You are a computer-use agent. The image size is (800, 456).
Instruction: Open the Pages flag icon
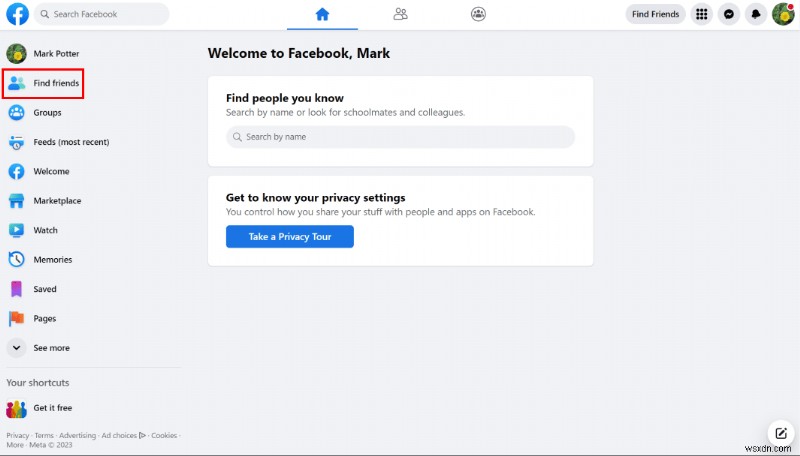click(16, 319)
